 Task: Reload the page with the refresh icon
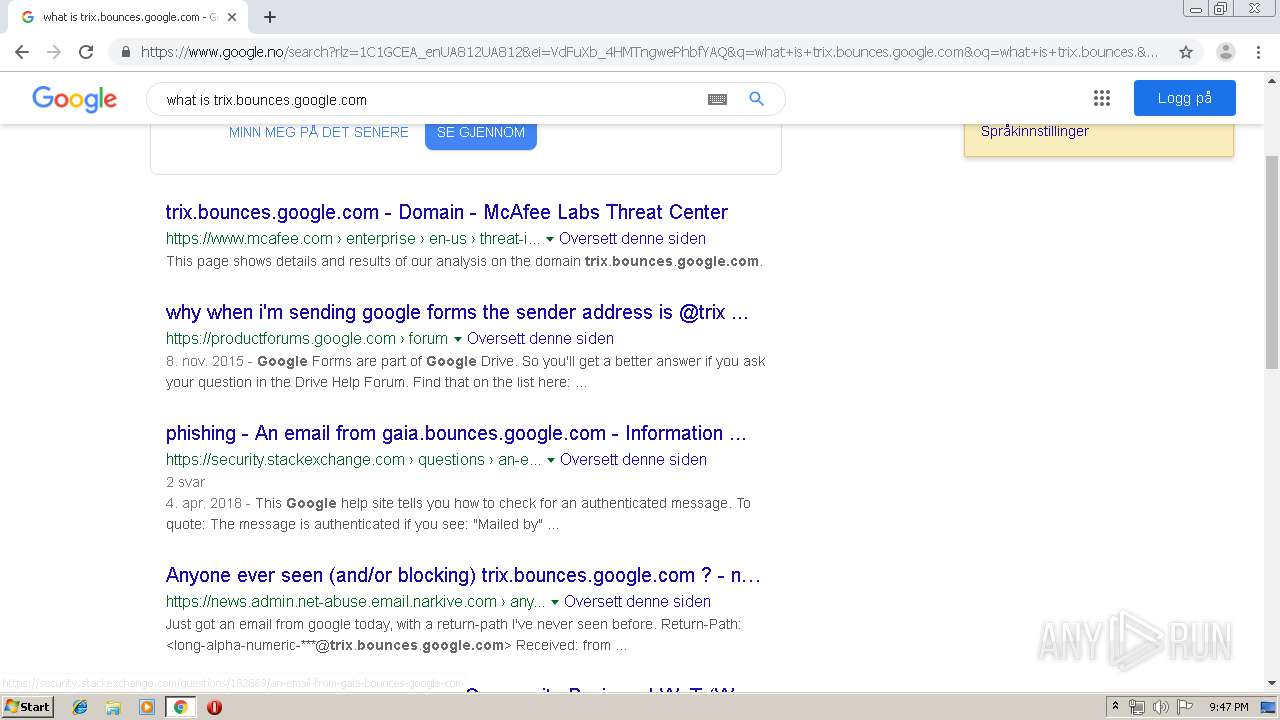coord(86,52)
